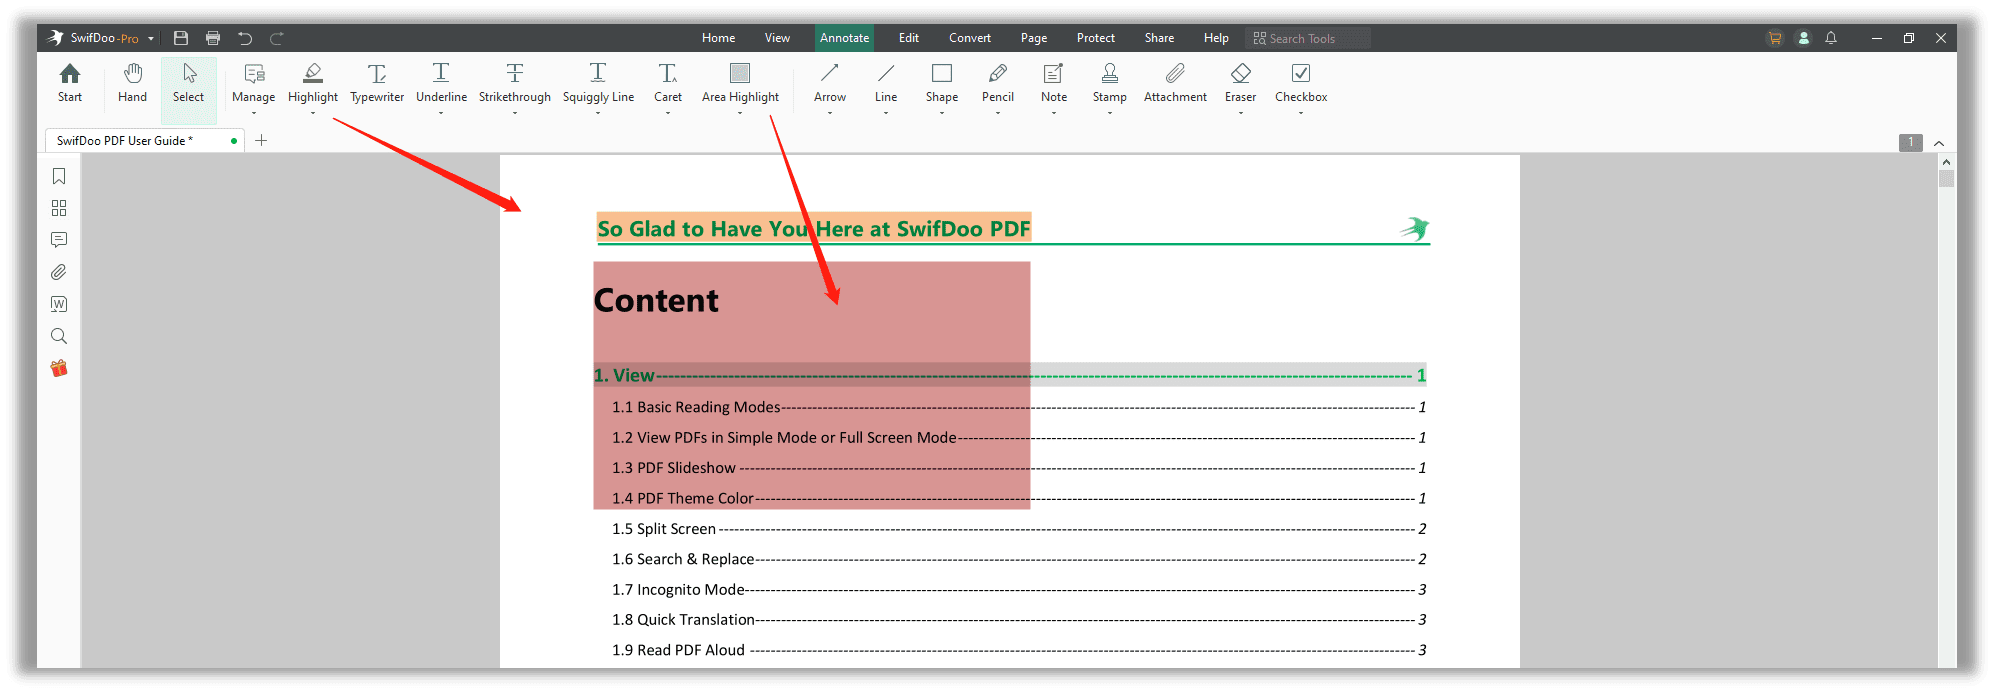The width and height of the screenshot is (1993, 692).
Task: Open the bookmarks sidebar panel
Action: (x=59, y=176)
